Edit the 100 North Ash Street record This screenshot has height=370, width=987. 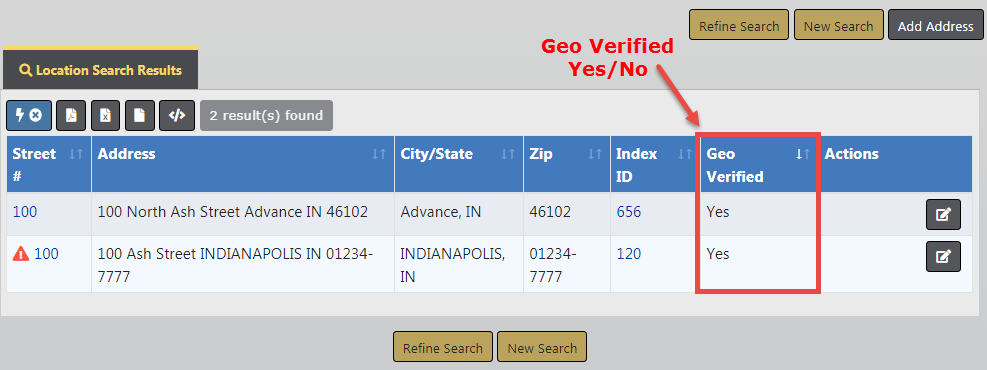(943, 215)
